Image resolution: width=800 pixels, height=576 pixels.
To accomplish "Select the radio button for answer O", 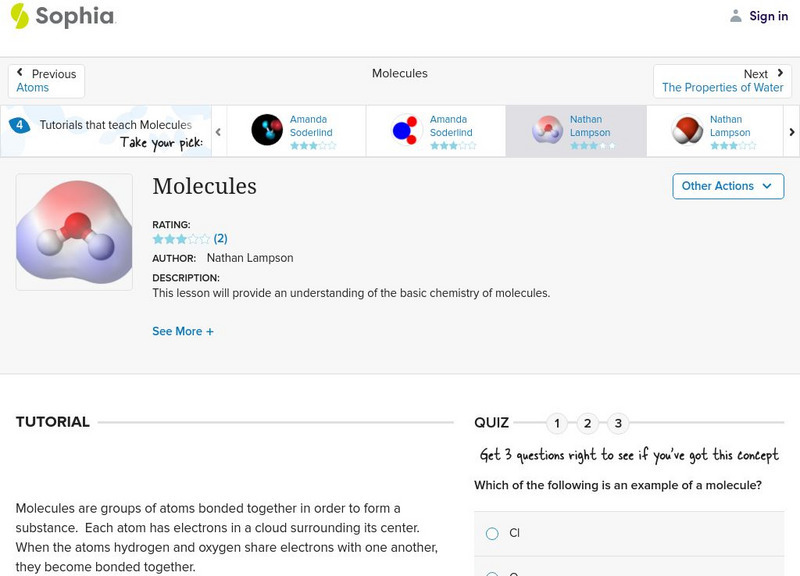I will 491,573.
